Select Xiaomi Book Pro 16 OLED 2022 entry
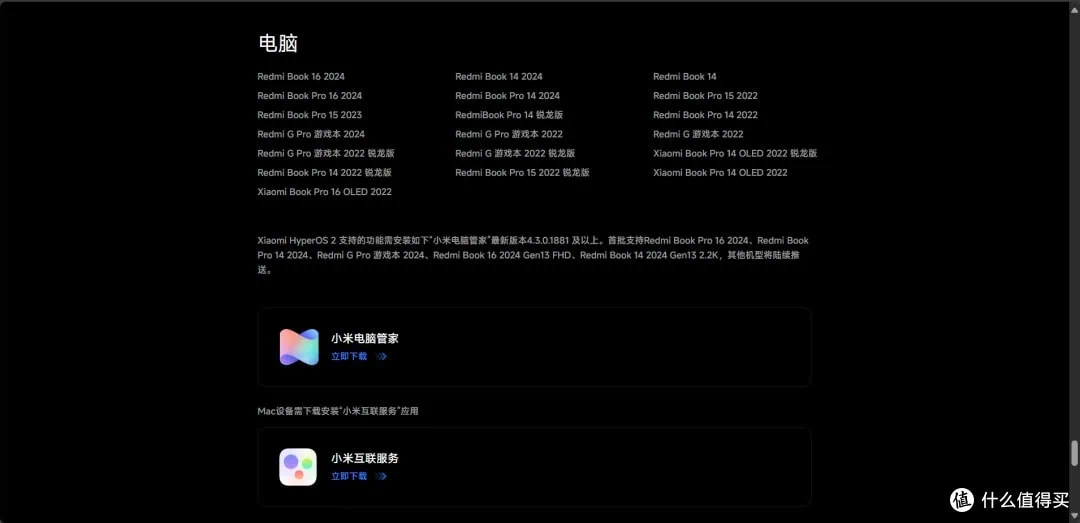The height and width of the screenshot is (523, 1080). 324,192
